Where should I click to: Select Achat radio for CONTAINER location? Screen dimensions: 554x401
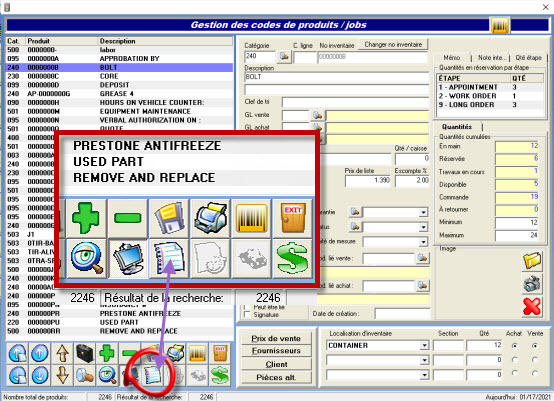514,346
